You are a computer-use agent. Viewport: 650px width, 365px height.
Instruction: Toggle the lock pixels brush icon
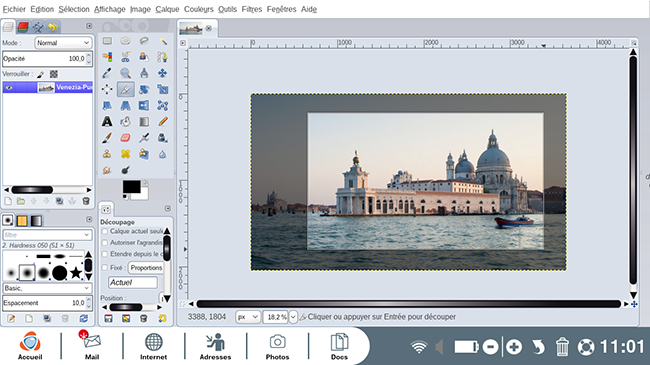[x=41, y=74]
